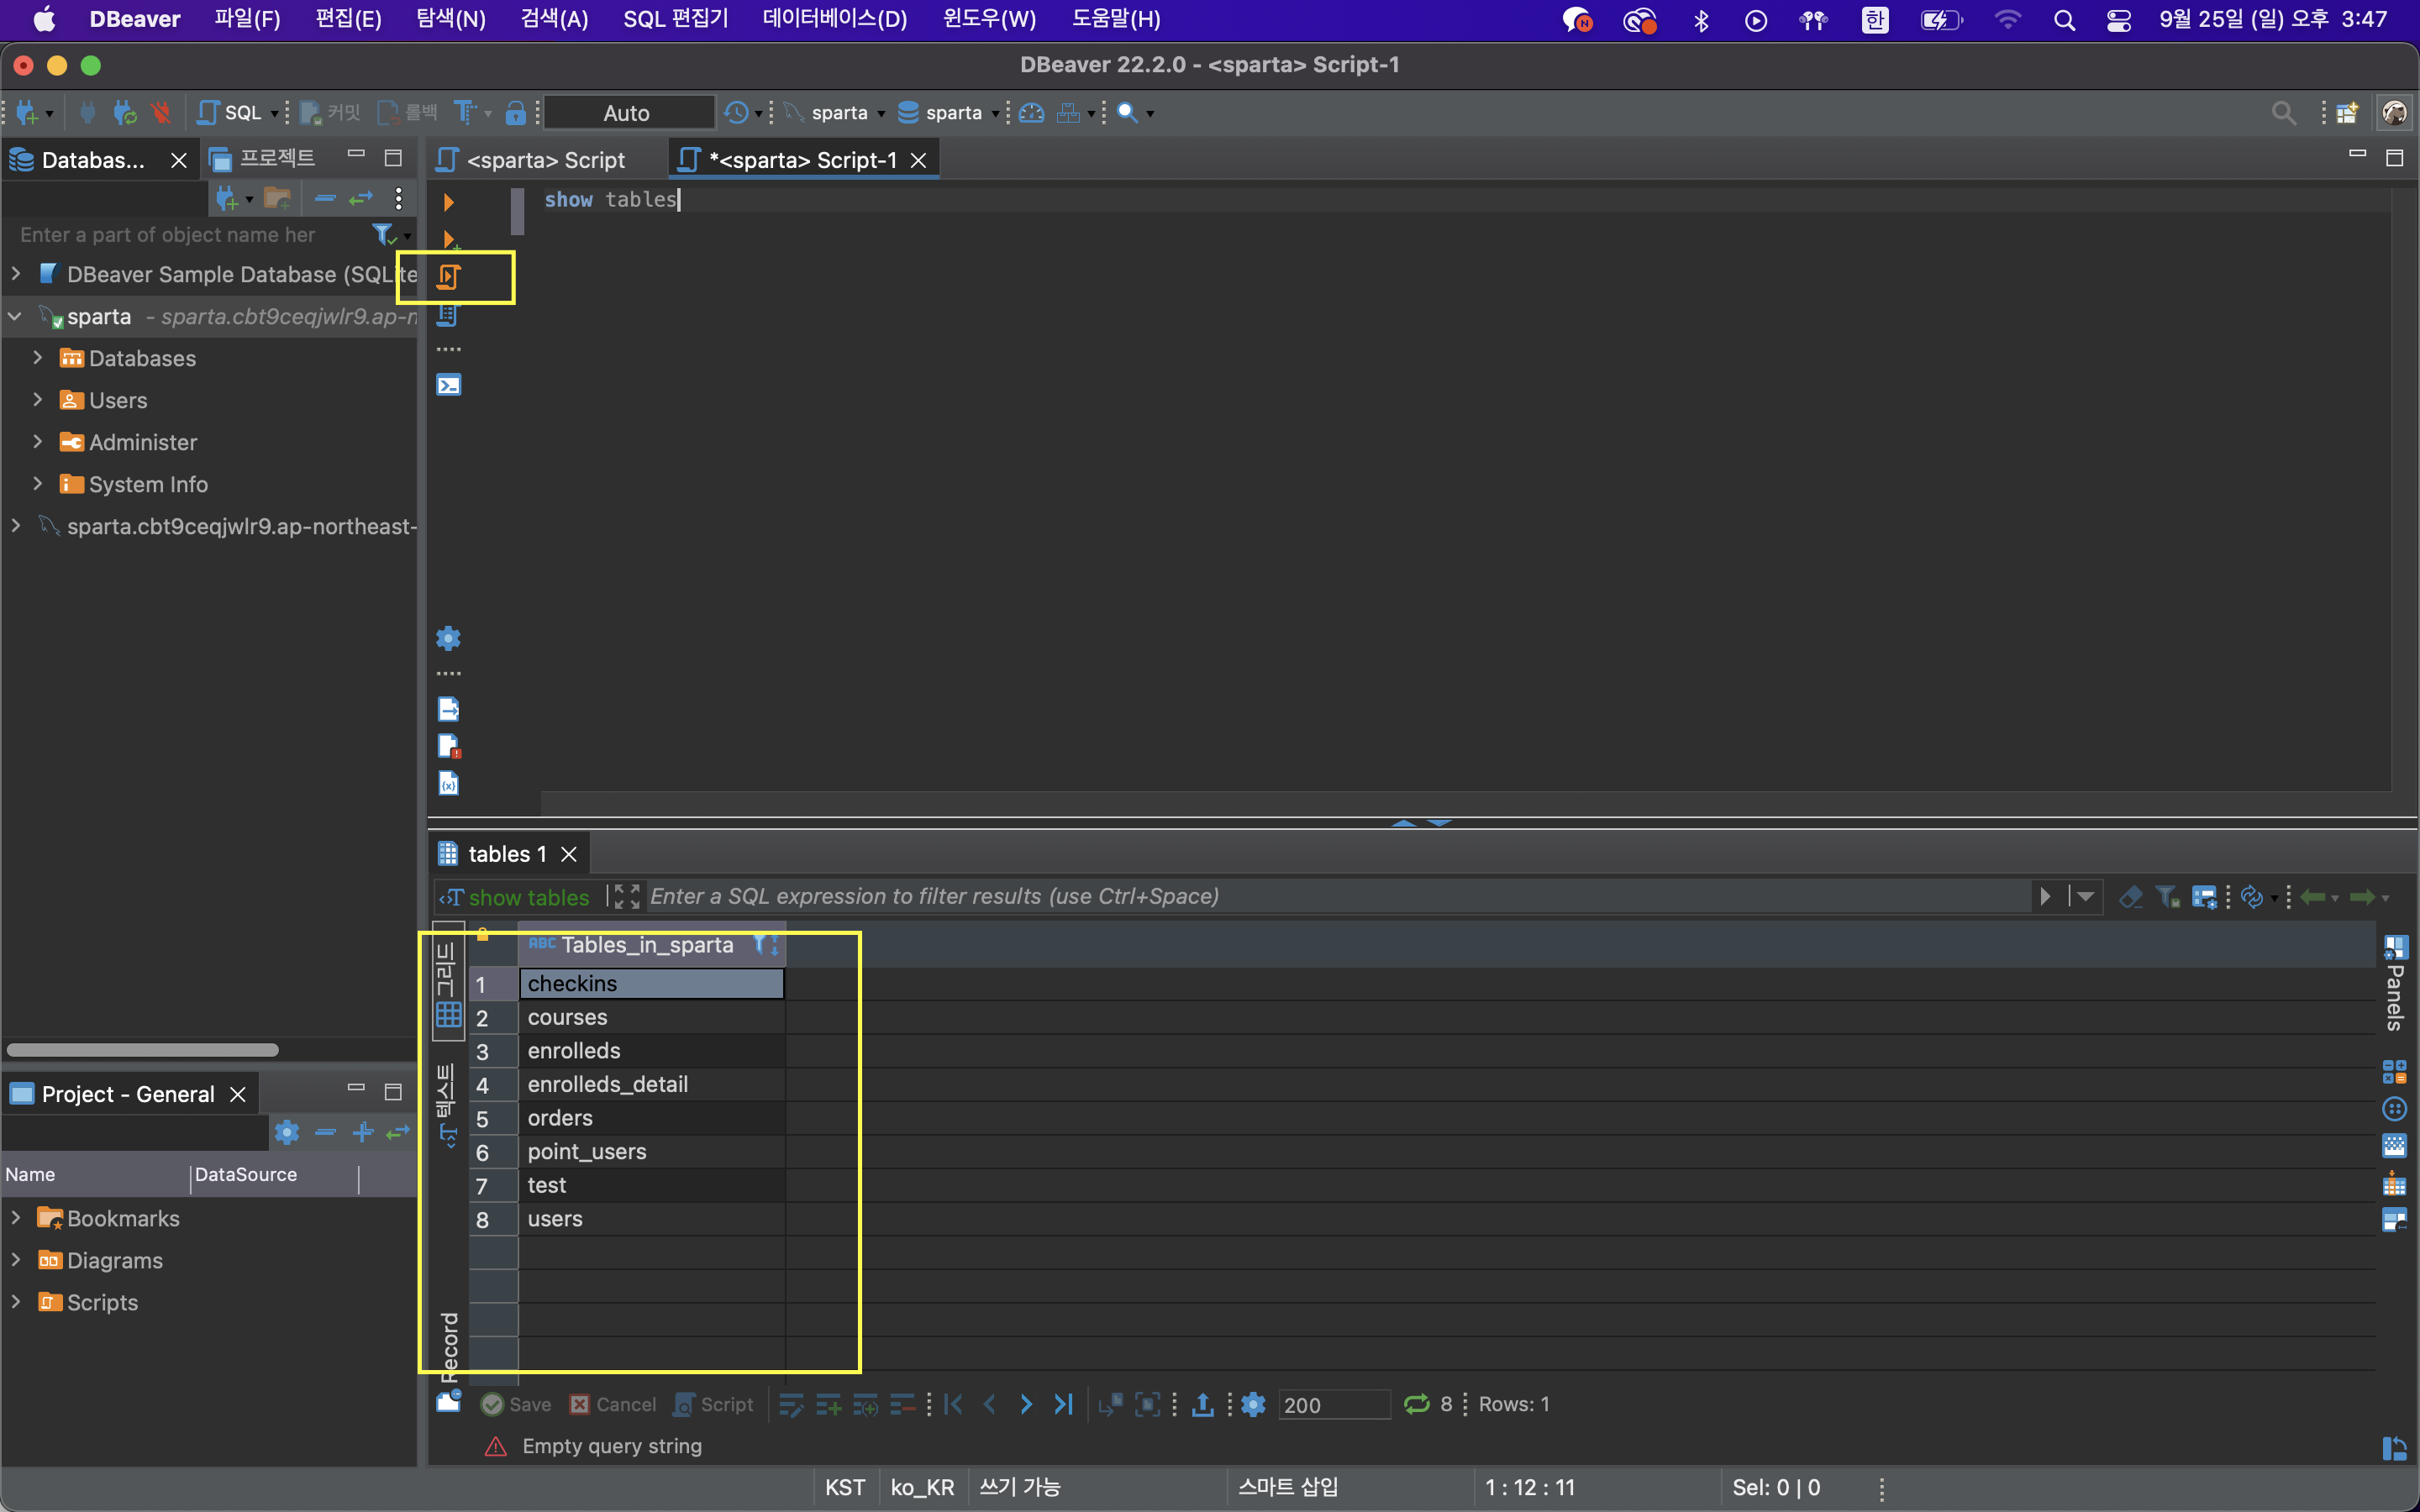Click the object name filter field
Image resolution: width=2420 pixels, height=1512 pixels.
[x=190, y=235]
